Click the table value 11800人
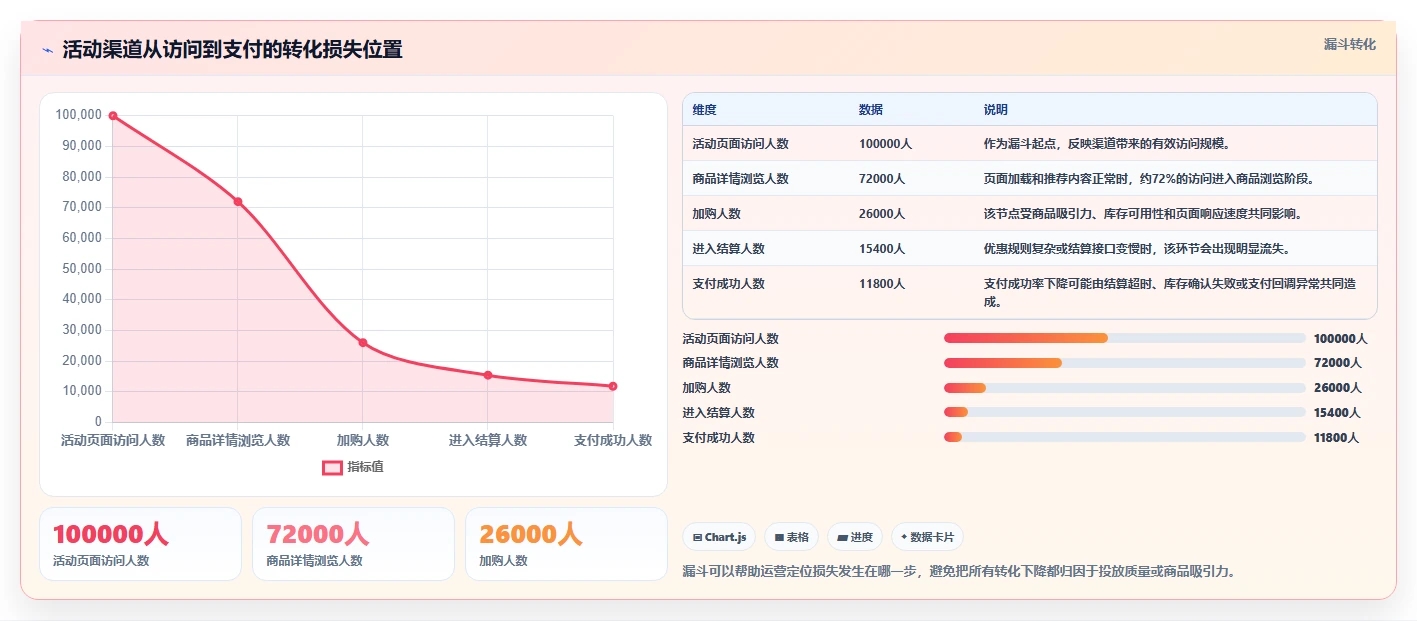Screen dimensions: 1417x621 tap(882, 284)
